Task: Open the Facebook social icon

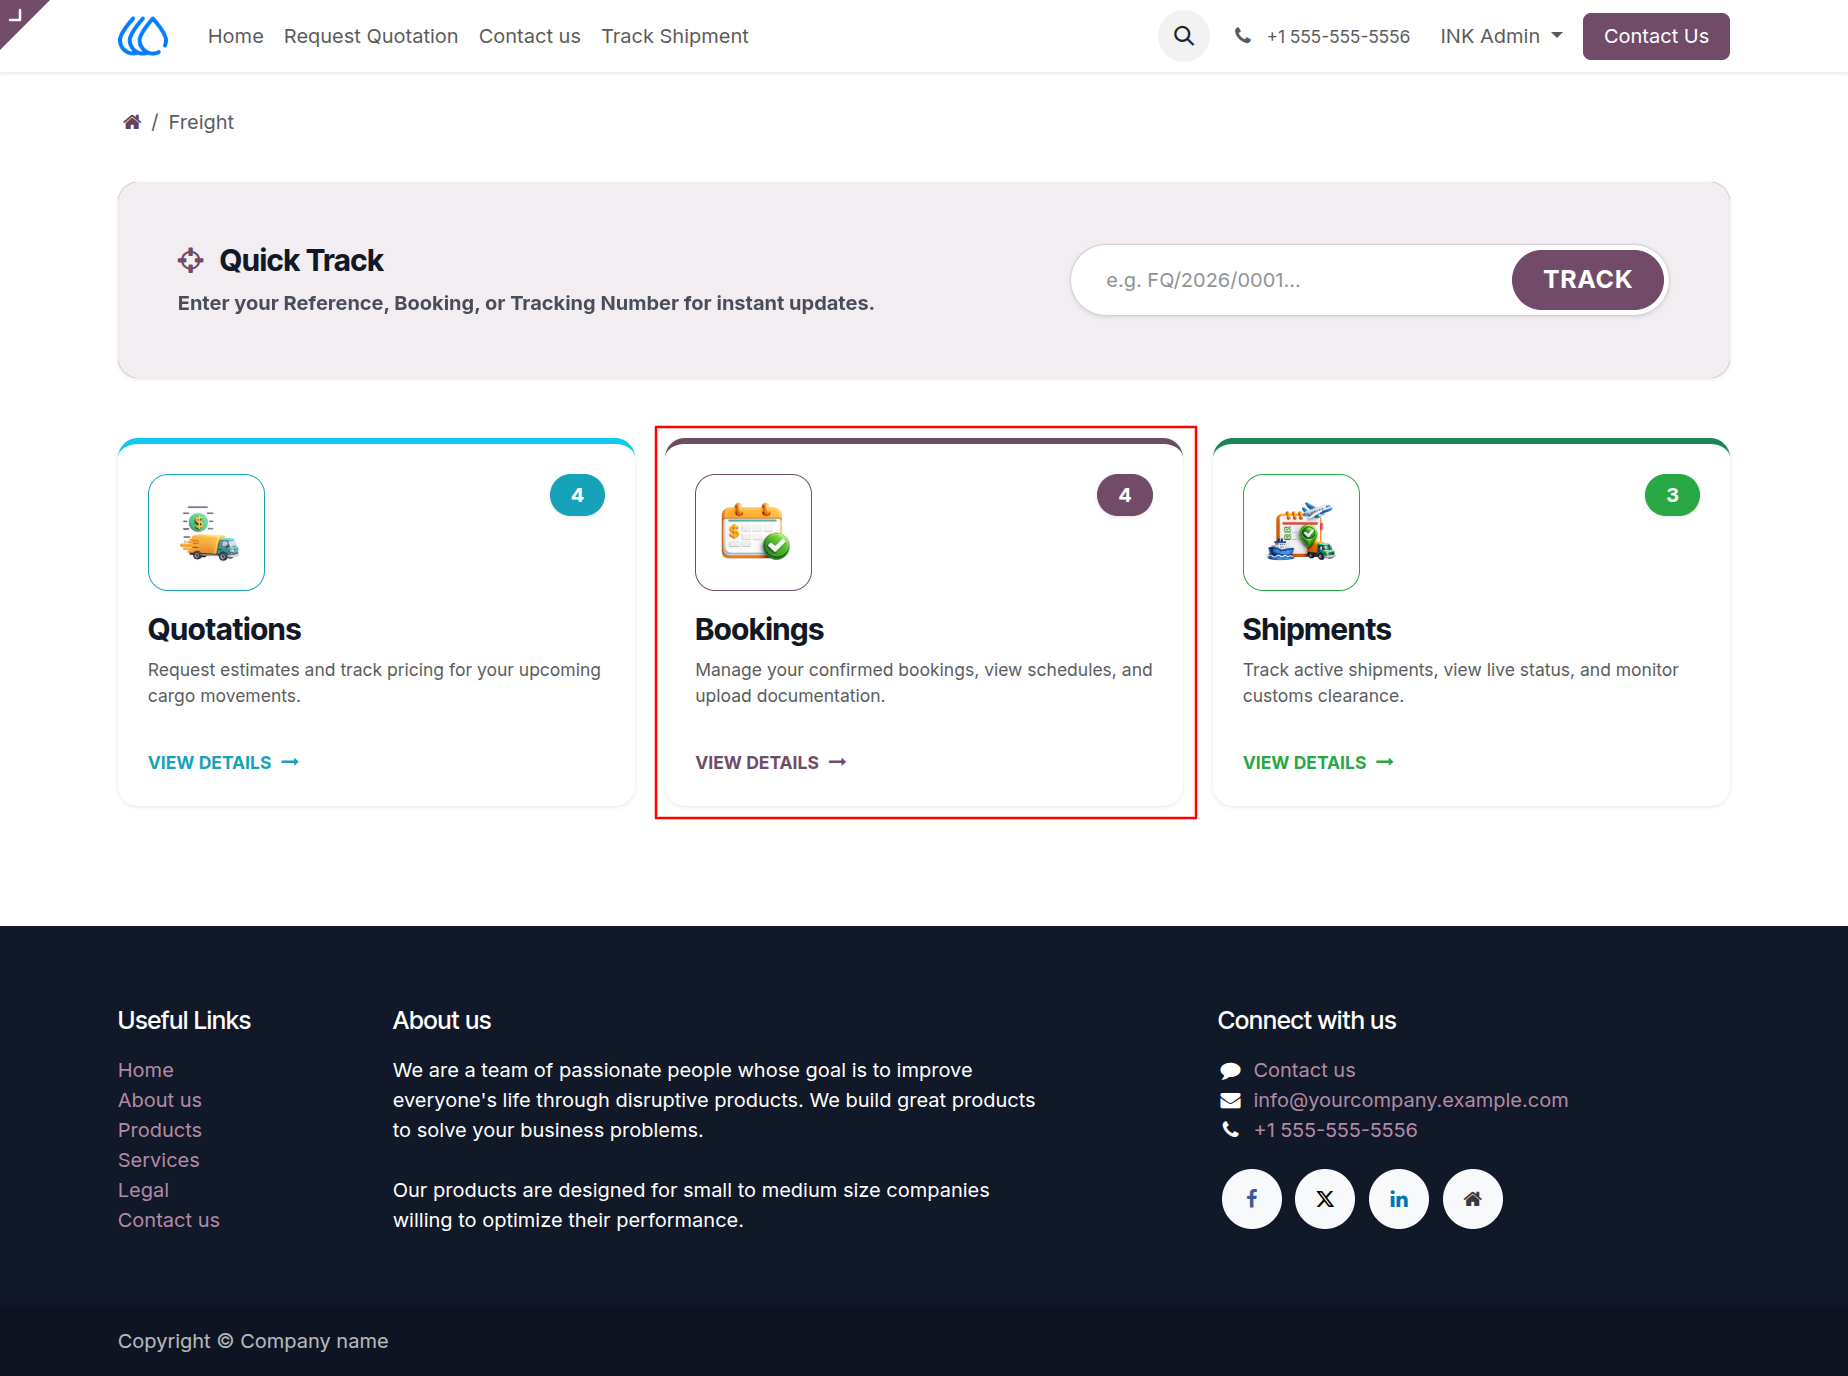Action: point(1252,1199)
